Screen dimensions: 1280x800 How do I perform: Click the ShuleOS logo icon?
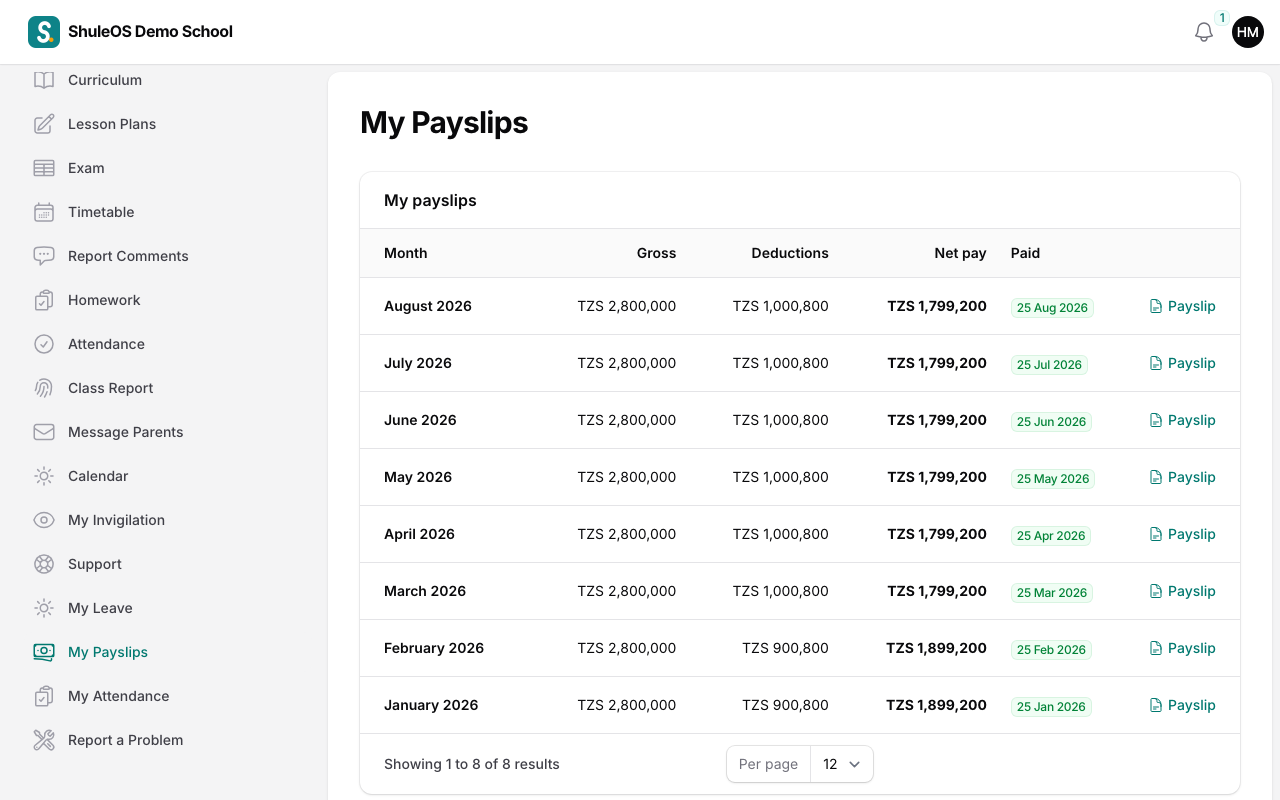[x=44, y=32]
